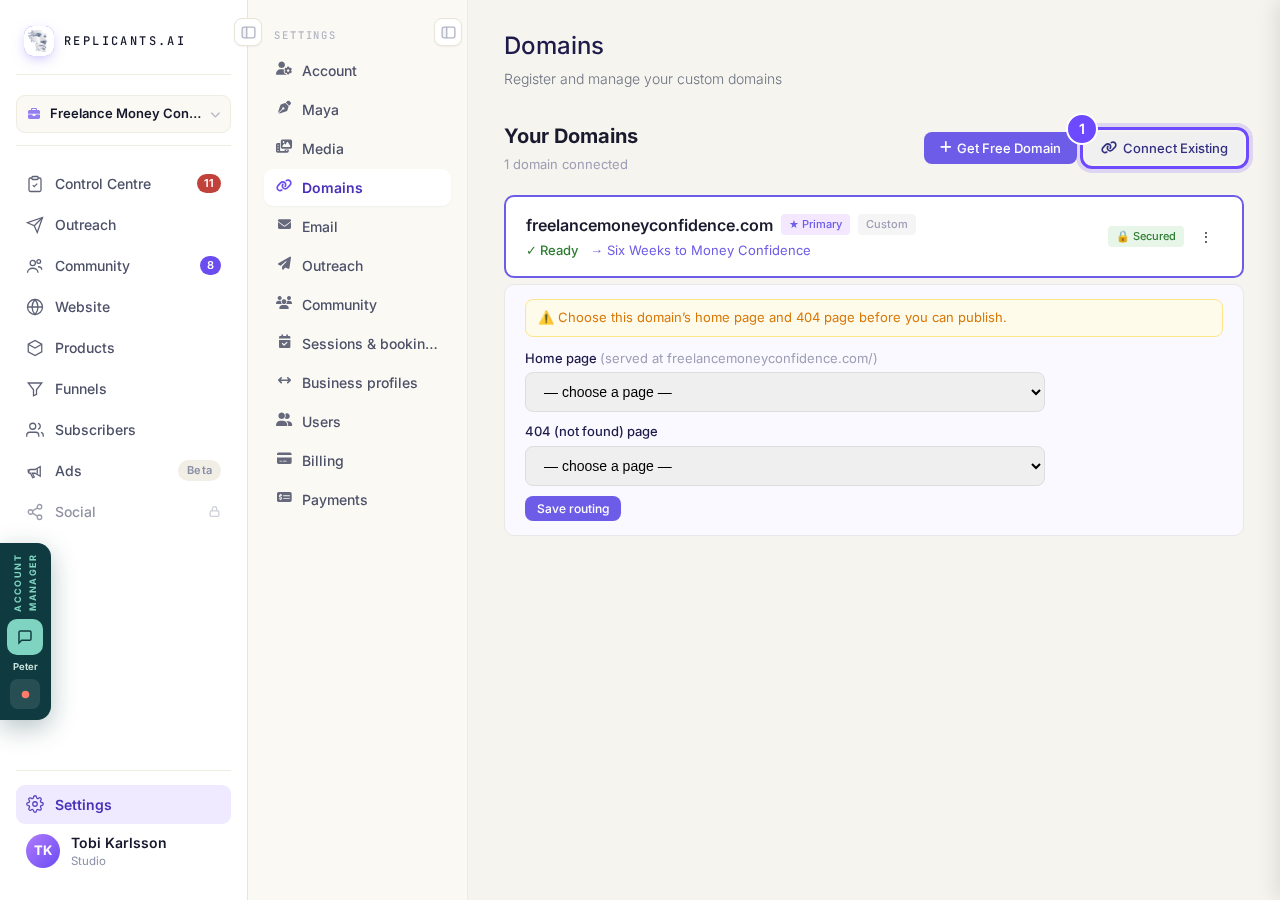1280x900 pixels.
Task: Collapse the Settings panel icon
Action: point(448,32)
